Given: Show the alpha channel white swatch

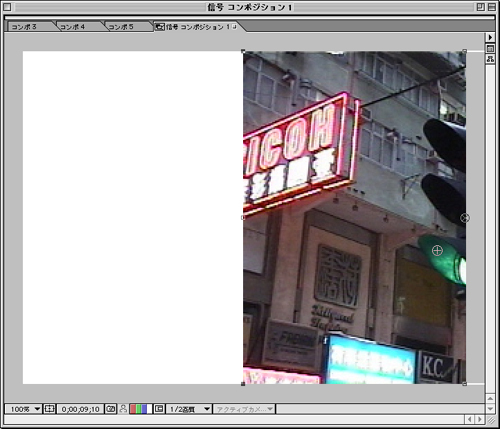Looking at the screenshot, I should 149,409.
